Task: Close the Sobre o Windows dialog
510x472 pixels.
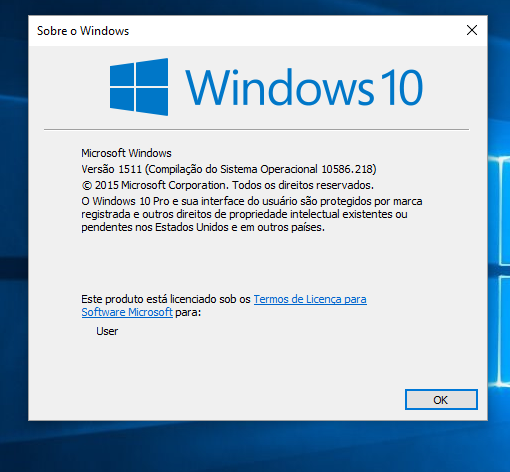Action: [472, 30]
